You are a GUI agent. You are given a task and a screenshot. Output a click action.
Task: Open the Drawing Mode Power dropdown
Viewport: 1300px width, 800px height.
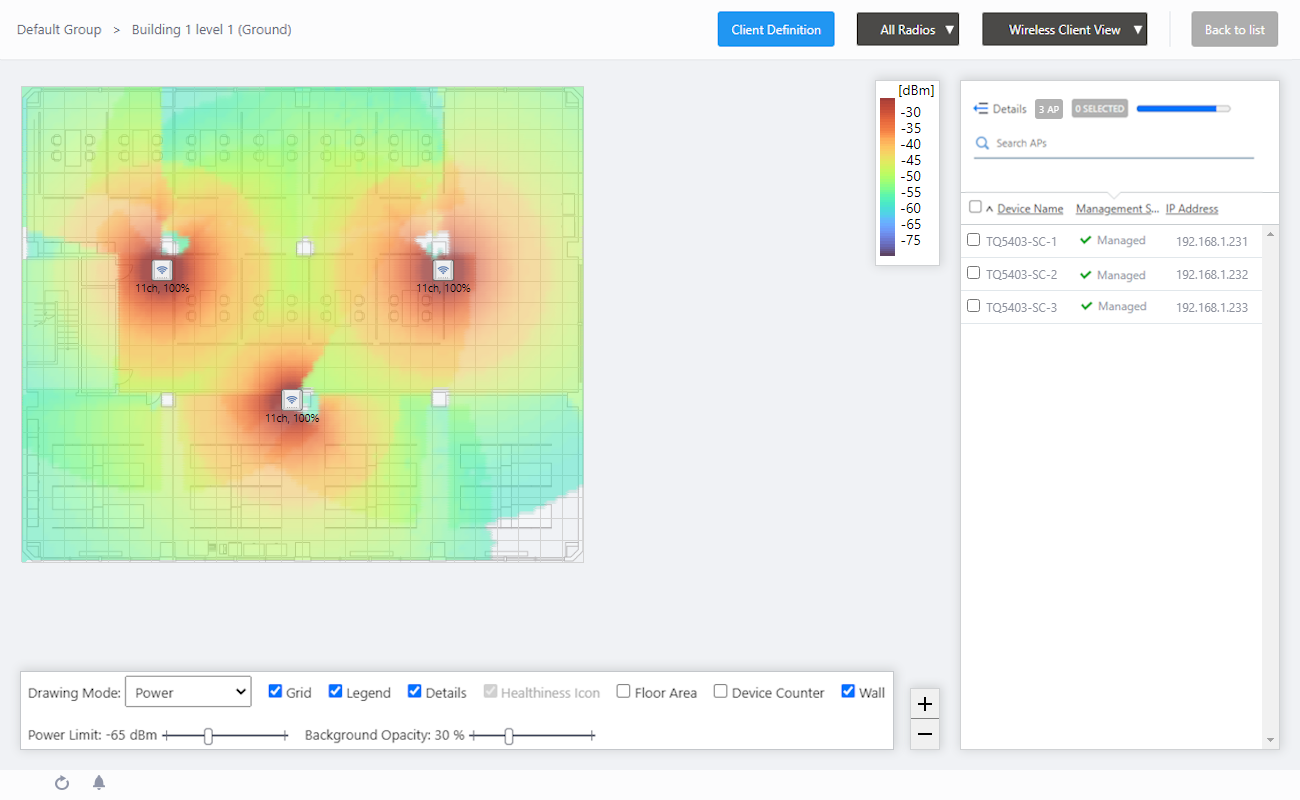tap(188, 692)
